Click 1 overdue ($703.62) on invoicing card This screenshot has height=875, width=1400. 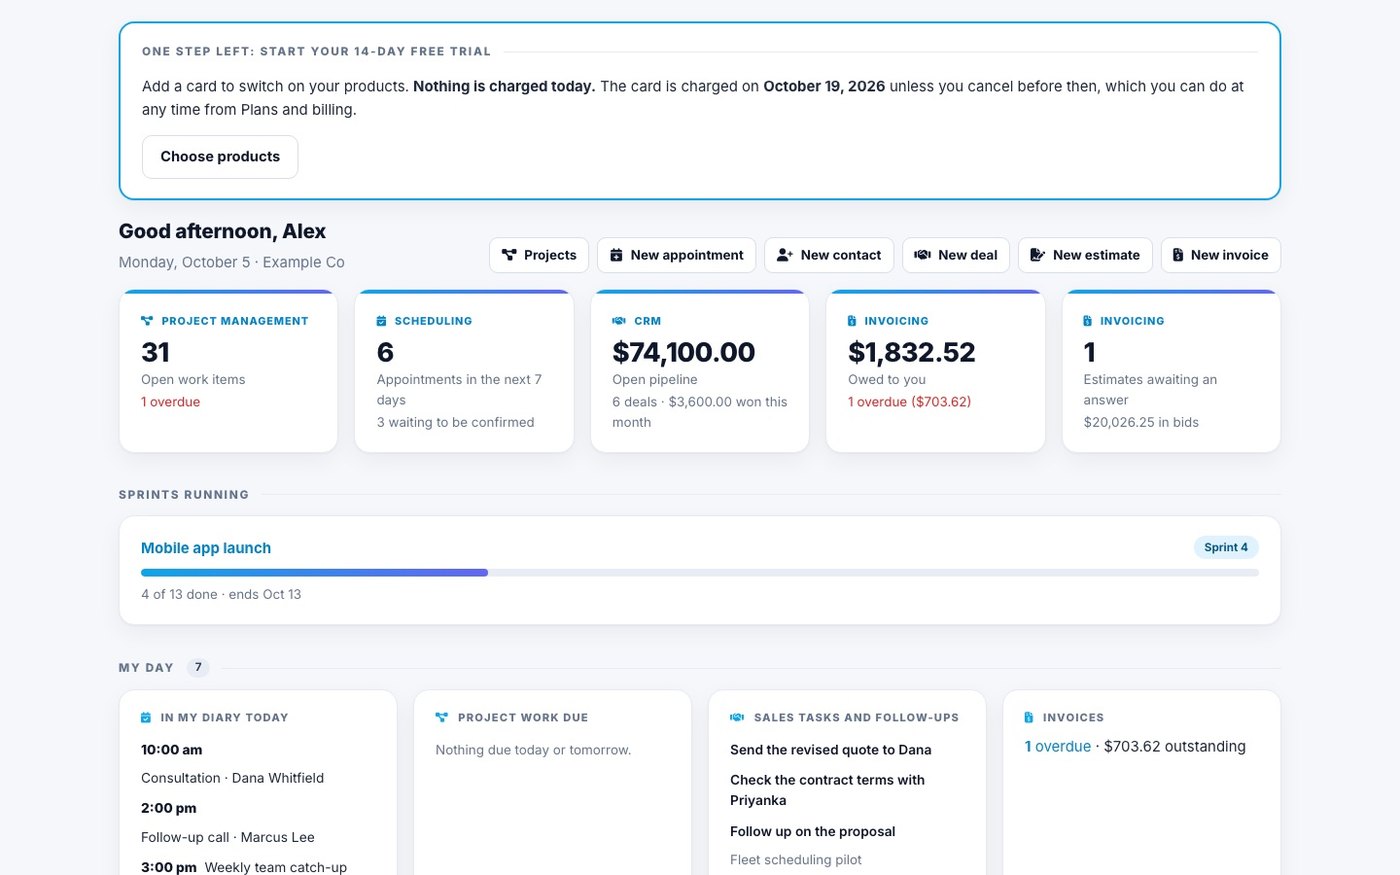click(910, 402)
